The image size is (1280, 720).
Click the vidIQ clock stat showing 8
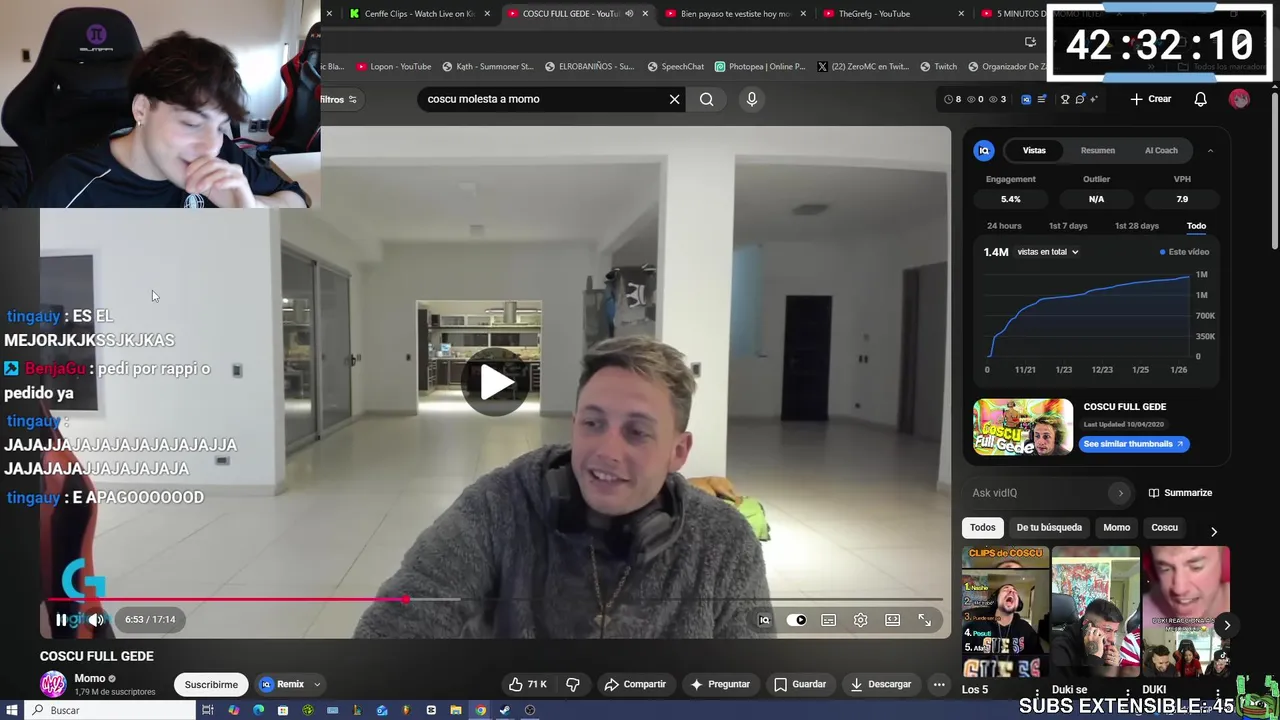tap(952, 99)
